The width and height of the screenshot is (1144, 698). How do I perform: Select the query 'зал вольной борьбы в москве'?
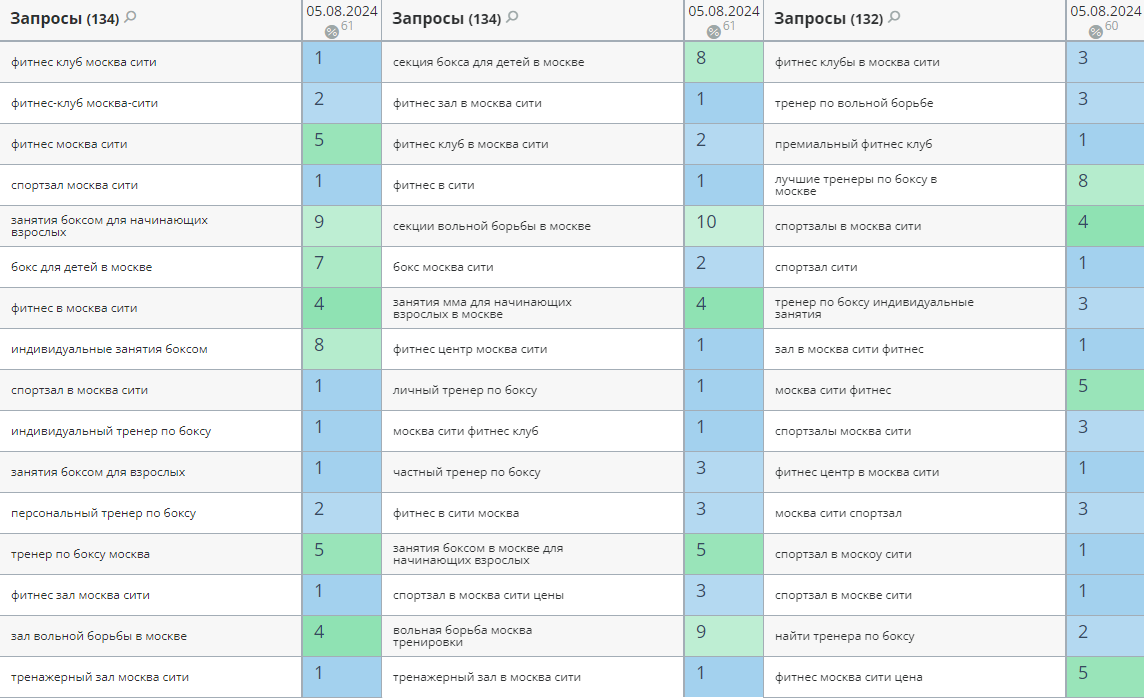pyautogui.click(x=99, y=636)
